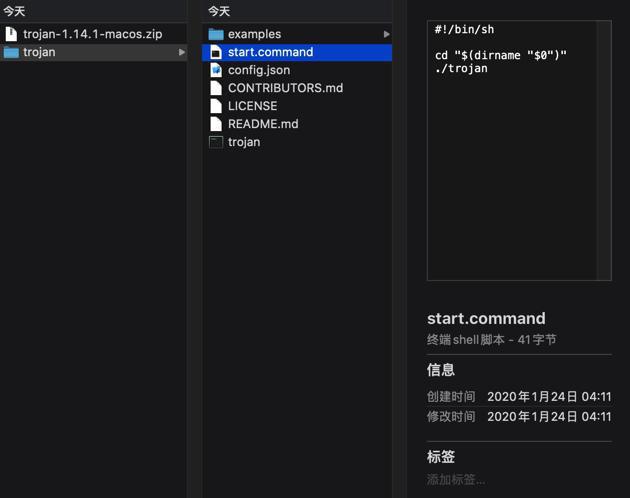Click the start.command title in preview pane
The width and height of the screenshot is (630, 498).
pos(486,318)
